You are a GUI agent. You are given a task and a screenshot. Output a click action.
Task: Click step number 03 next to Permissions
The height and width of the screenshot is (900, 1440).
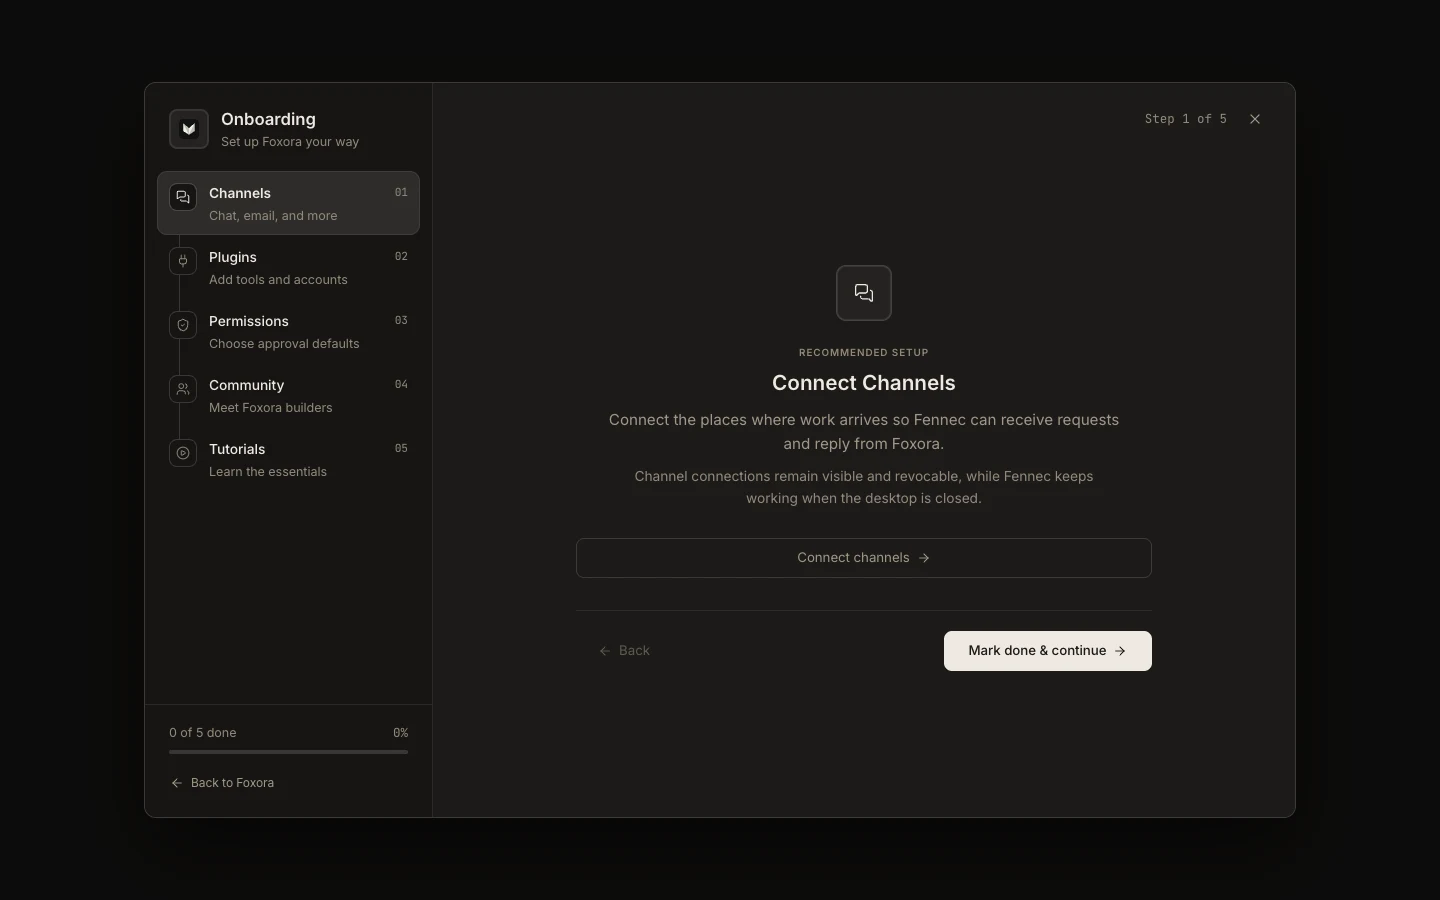401,321
